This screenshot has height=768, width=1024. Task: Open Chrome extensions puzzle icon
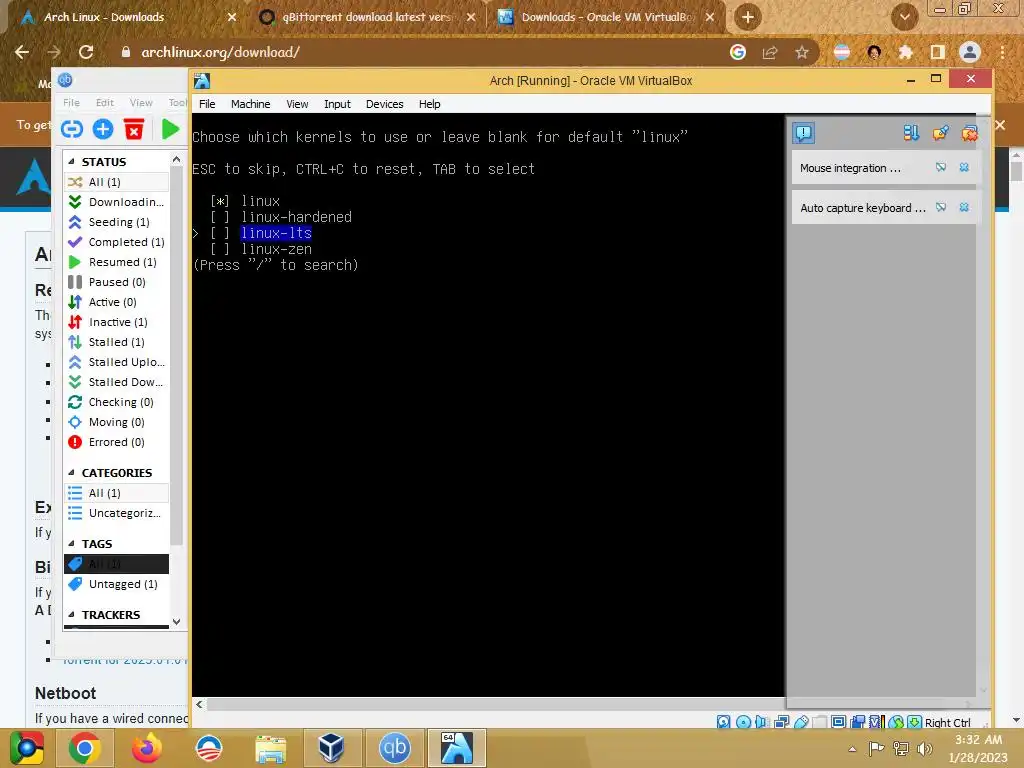[905, 52]
